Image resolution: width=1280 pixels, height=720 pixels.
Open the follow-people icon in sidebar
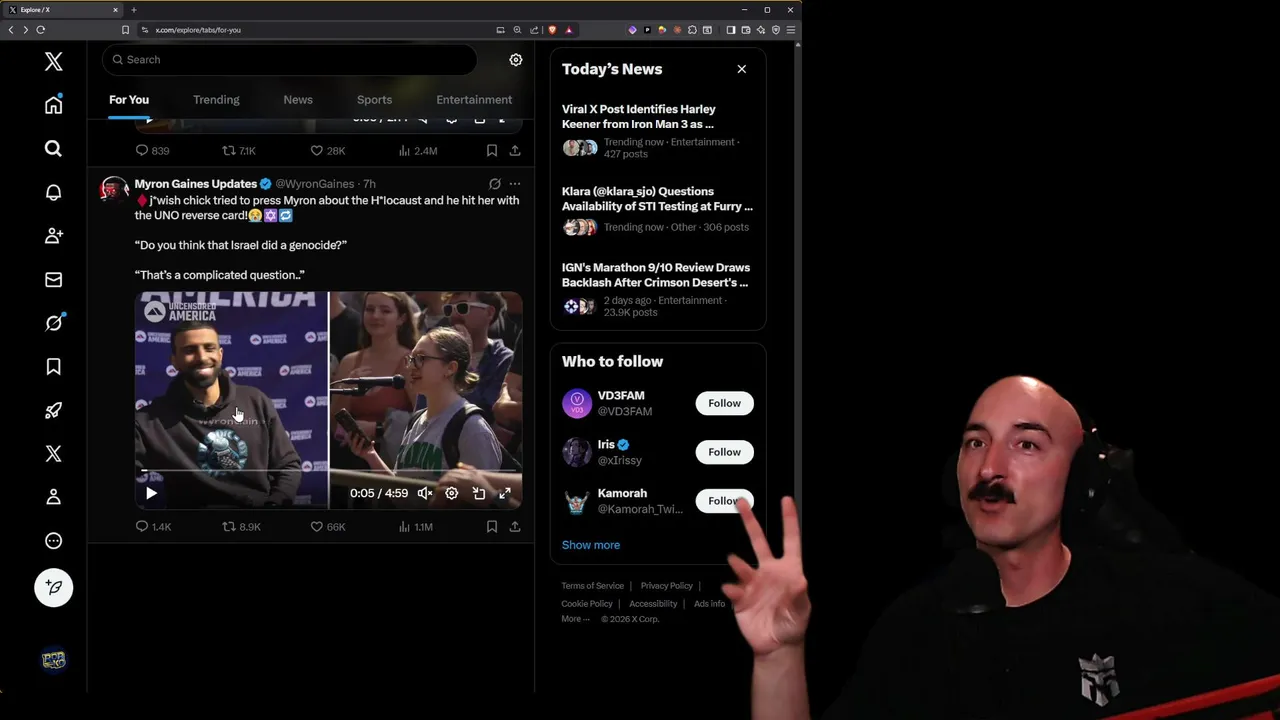[x=54, y=236]
